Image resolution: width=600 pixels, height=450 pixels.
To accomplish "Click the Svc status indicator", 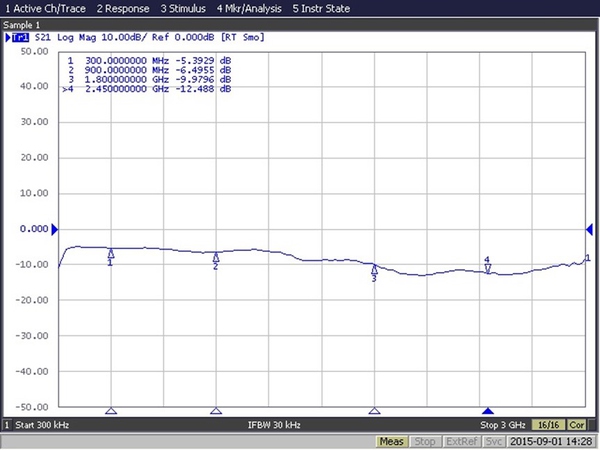I will tap(494, 441).
